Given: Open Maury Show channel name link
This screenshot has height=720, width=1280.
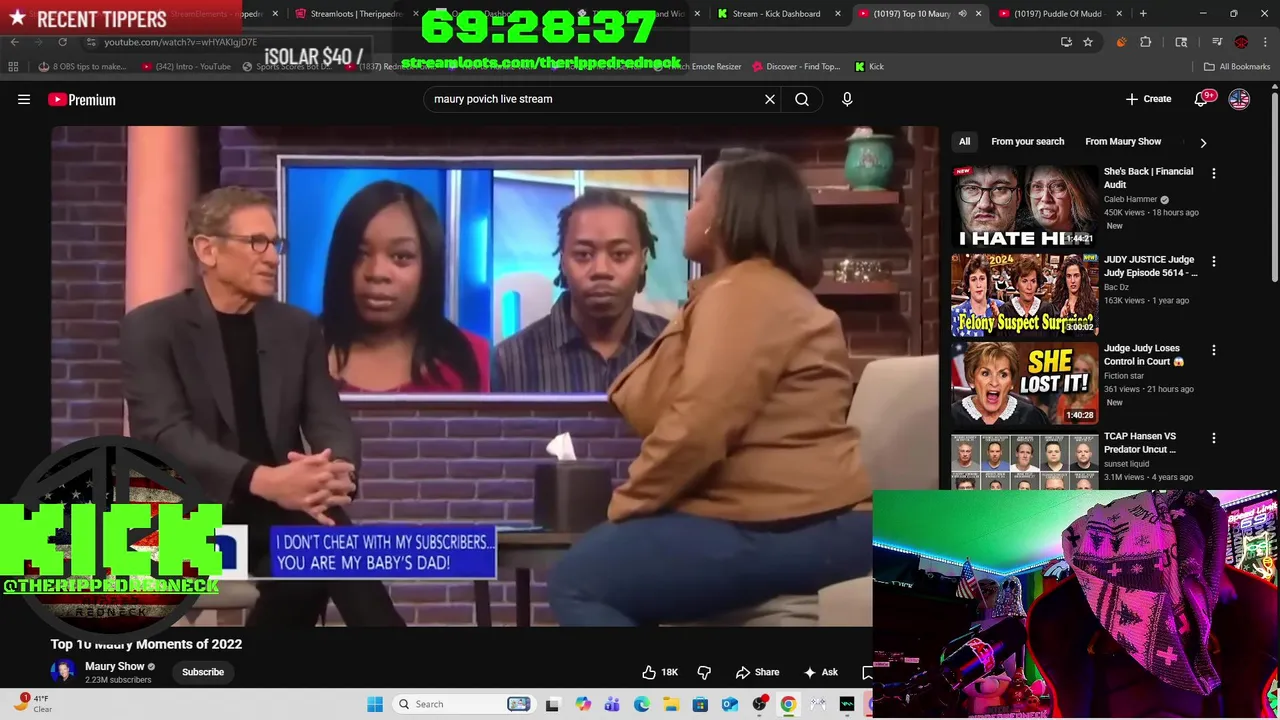Looking at the screenshot, I should [114, 666].
